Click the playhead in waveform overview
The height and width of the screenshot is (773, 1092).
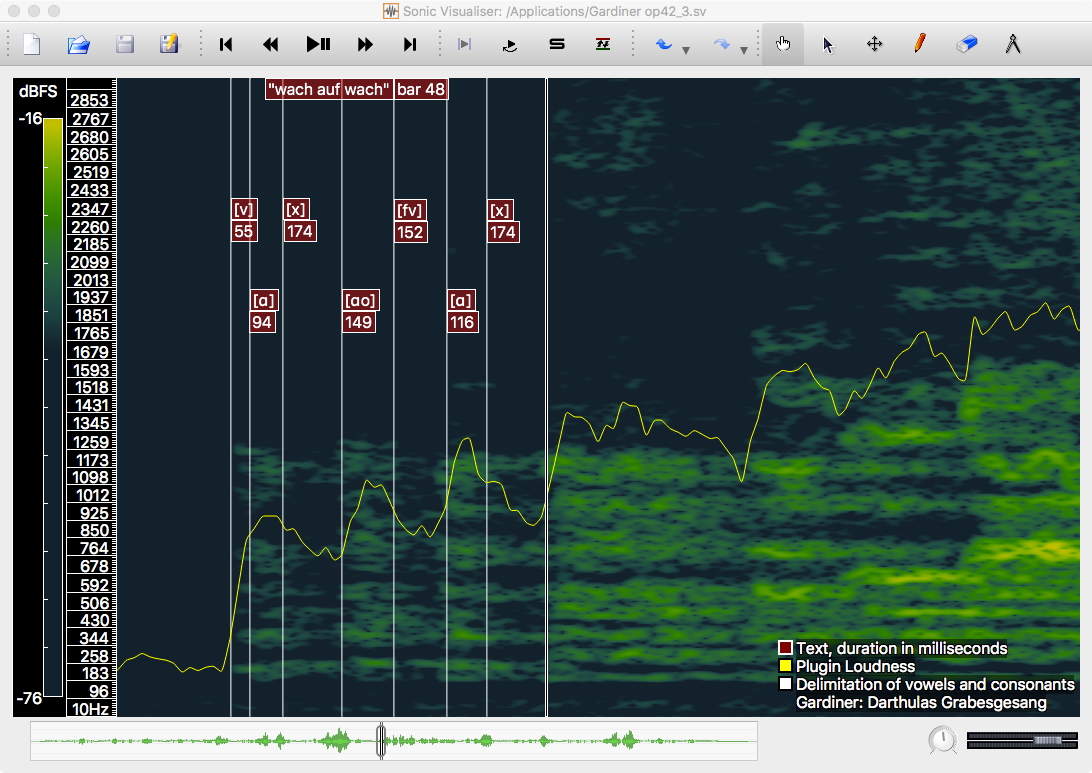point(381,740)
